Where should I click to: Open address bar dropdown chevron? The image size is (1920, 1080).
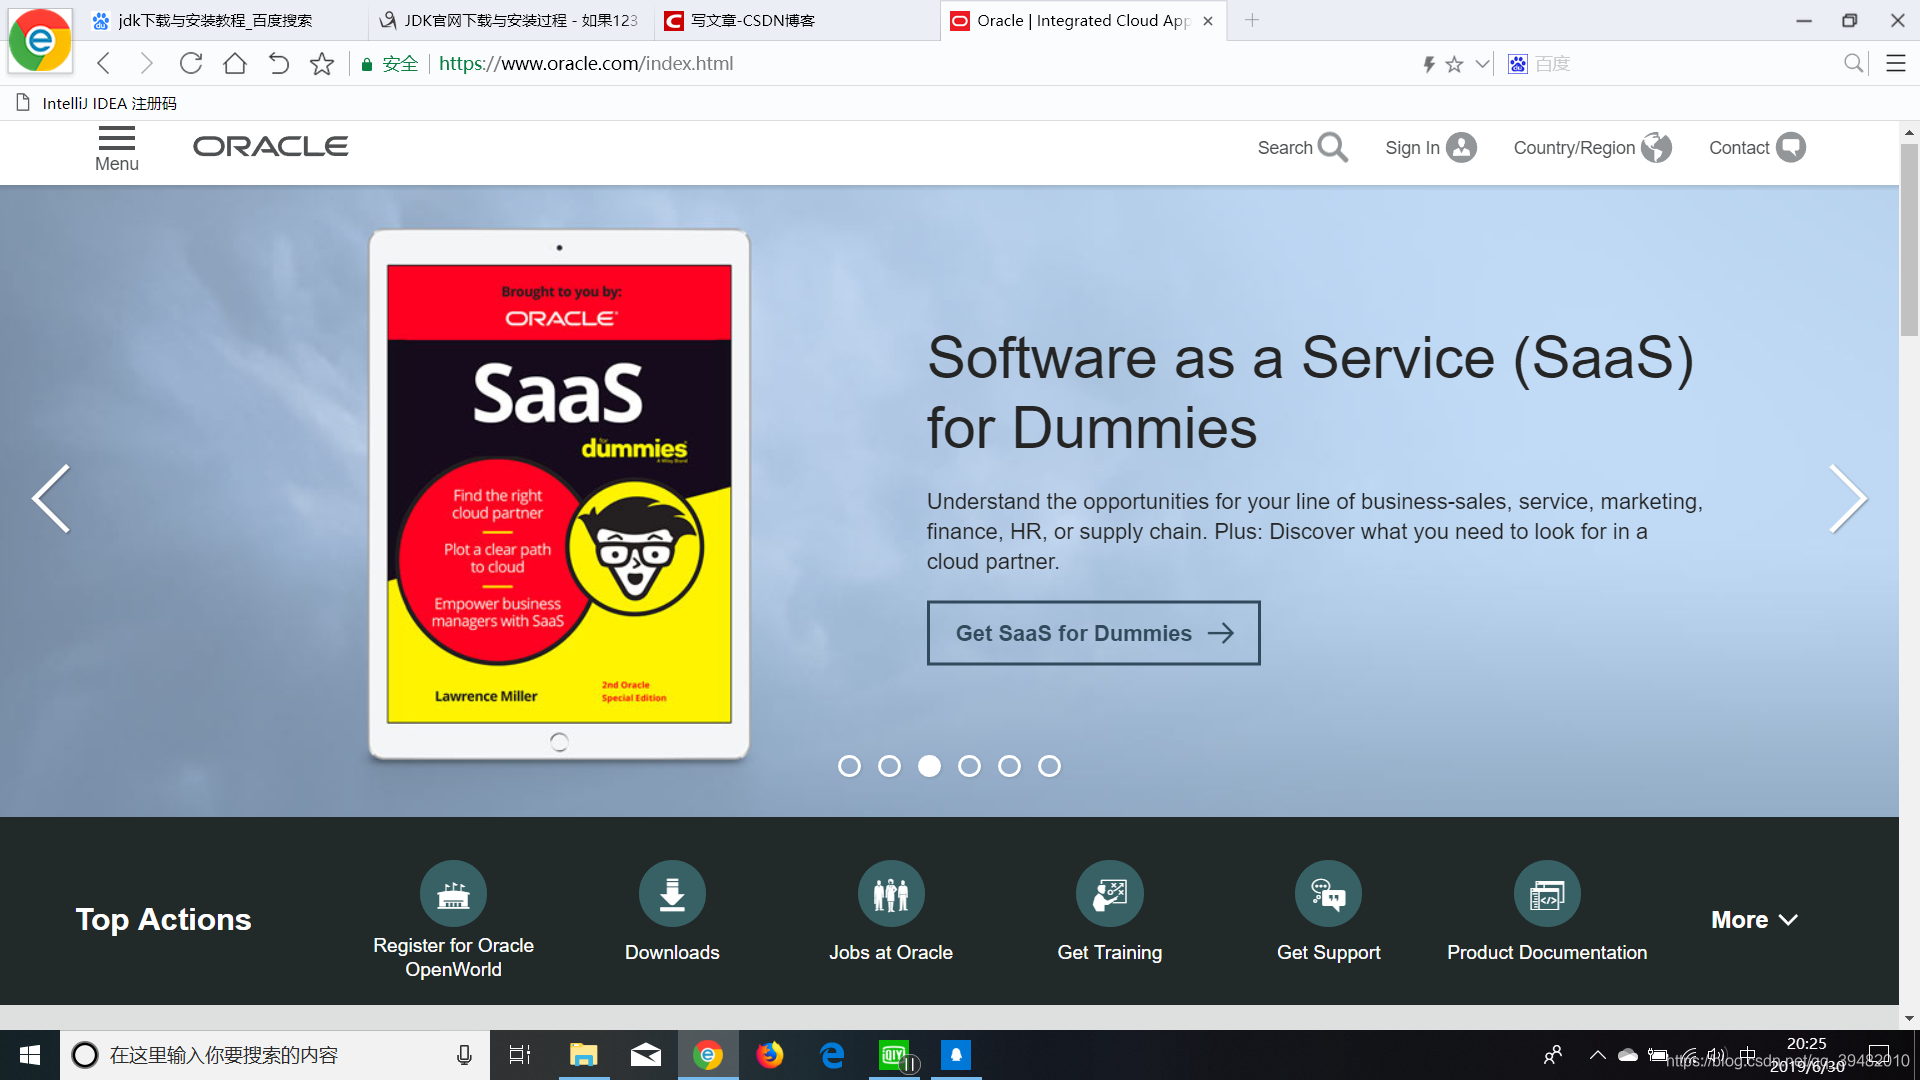pyautogui.click(x=1482, y=64)
